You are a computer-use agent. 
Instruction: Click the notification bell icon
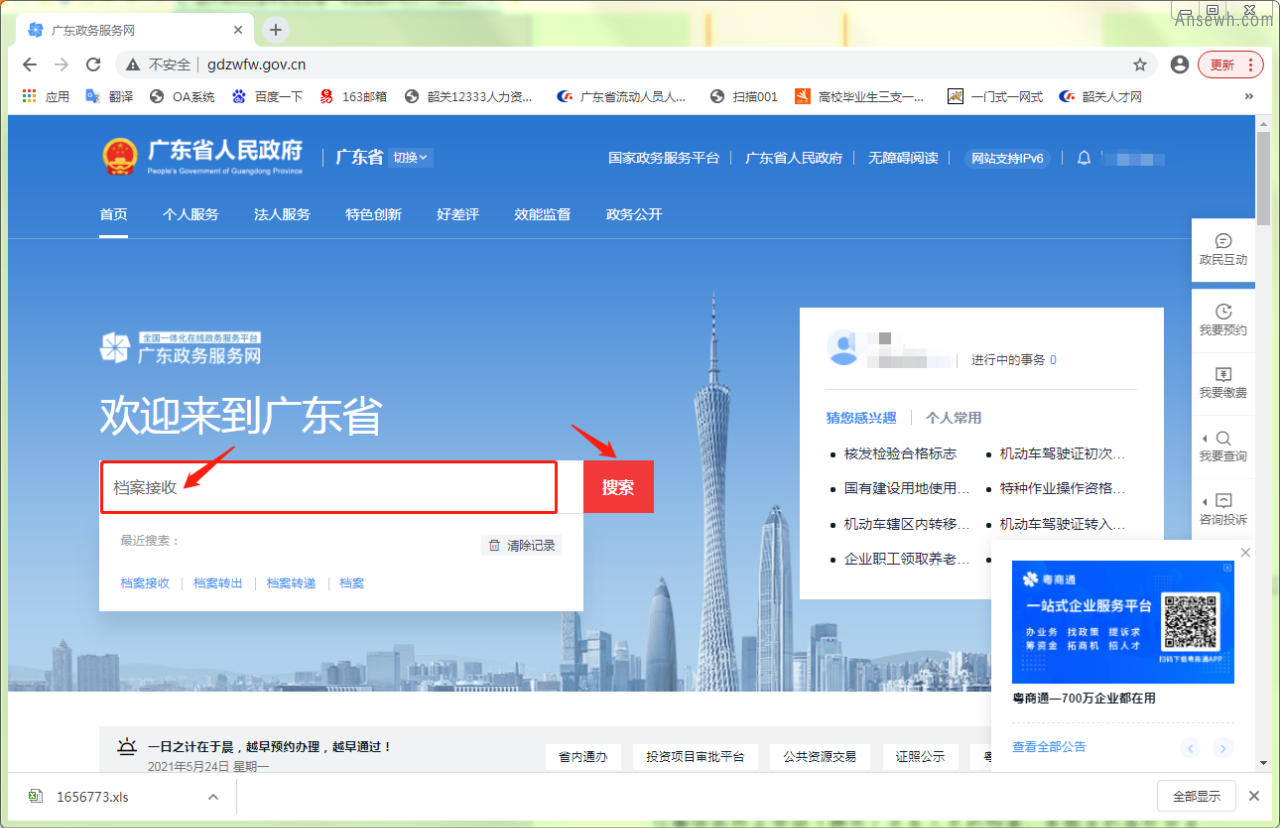click(1084, 158)
